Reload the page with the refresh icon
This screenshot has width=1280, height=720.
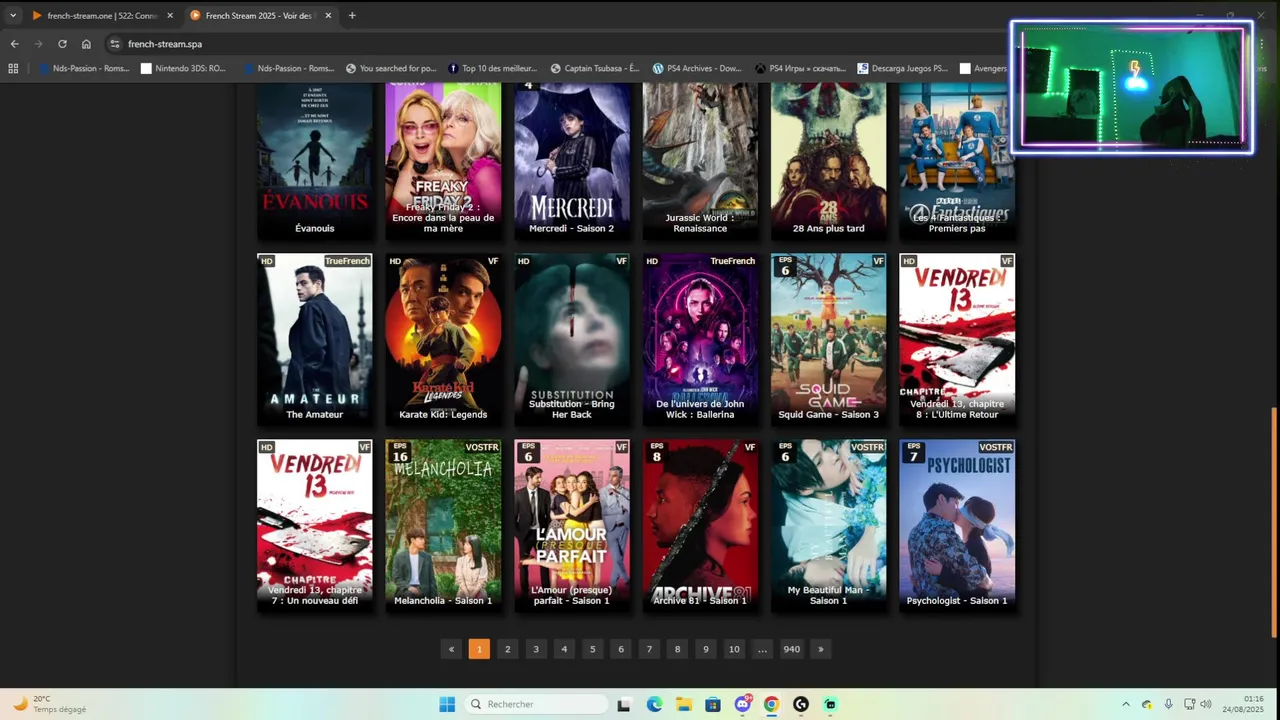(62, 44)
